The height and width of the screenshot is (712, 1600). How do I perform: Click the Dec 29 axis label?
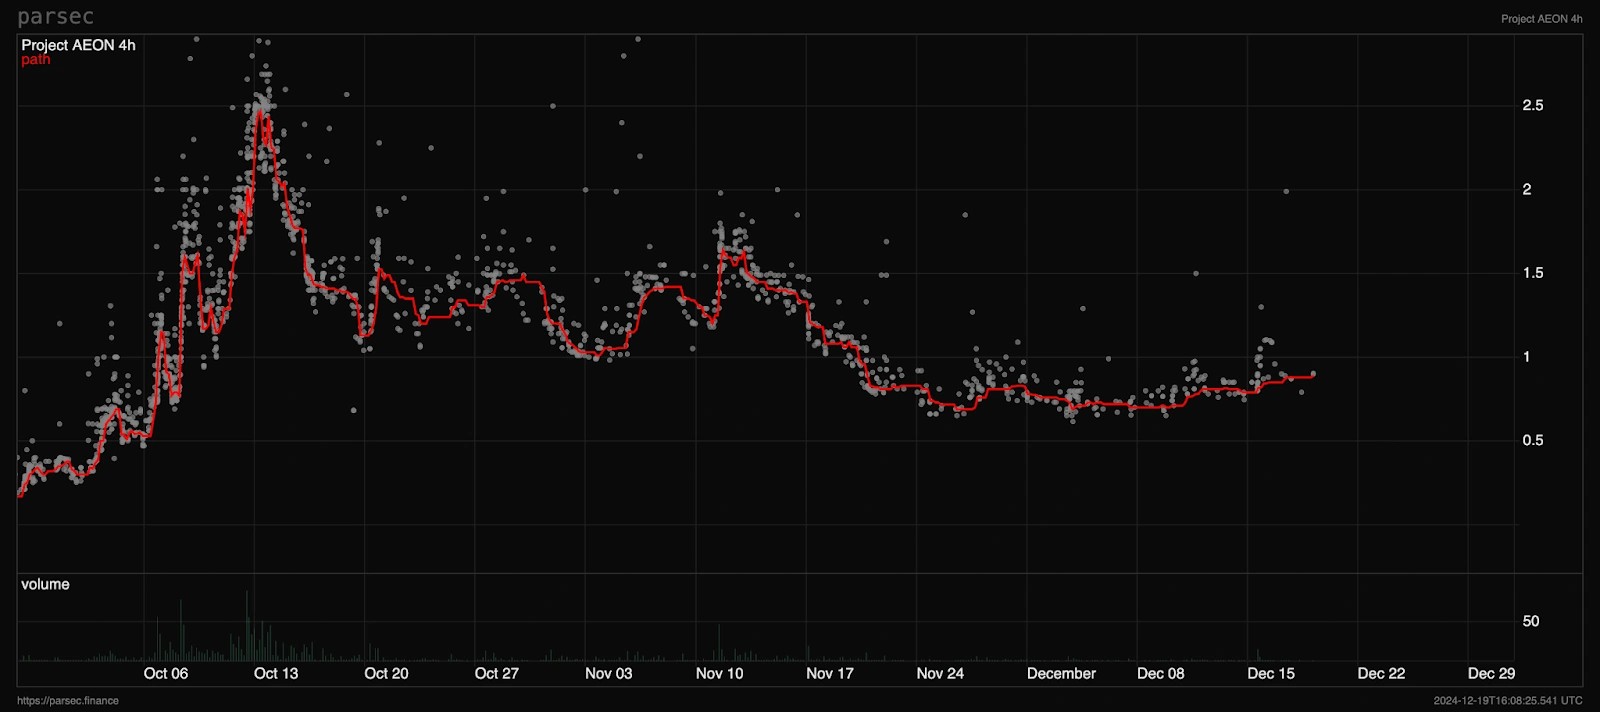1491,673
